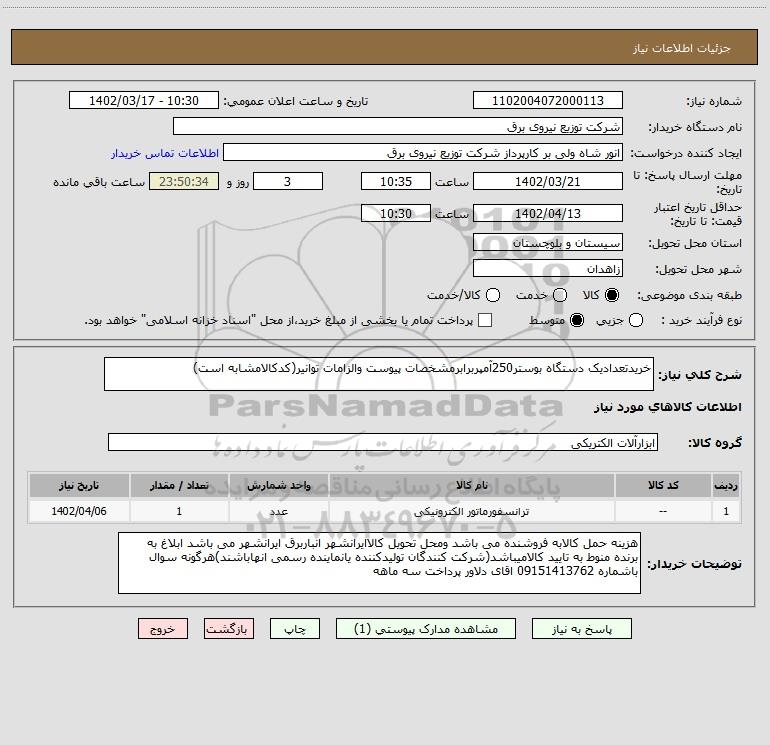Click item name cell ترانسفورماتور الکترونیکی
The width and height of the screenshot is (770, 745).
click(x=471, y=511)
